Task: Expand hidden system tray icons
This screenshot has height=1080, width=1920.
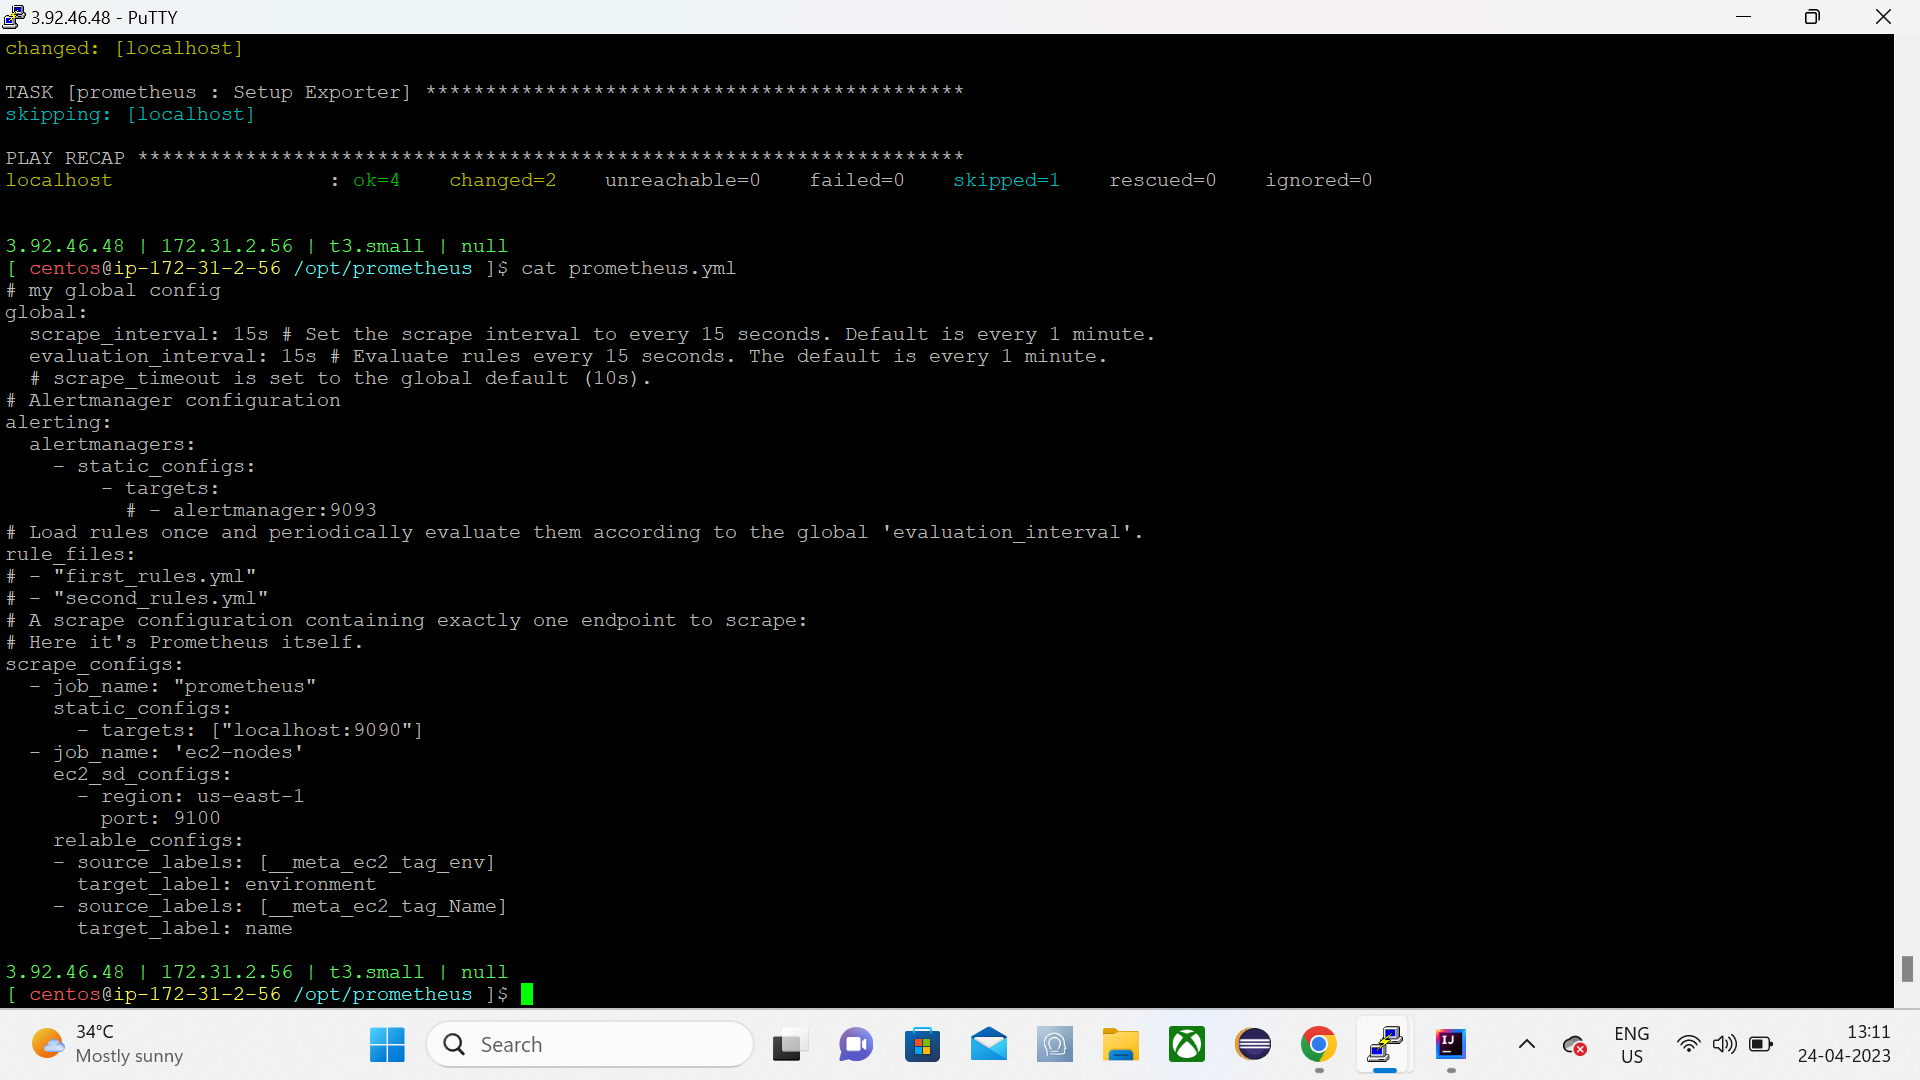Action: click(x=1526, y=1044)
